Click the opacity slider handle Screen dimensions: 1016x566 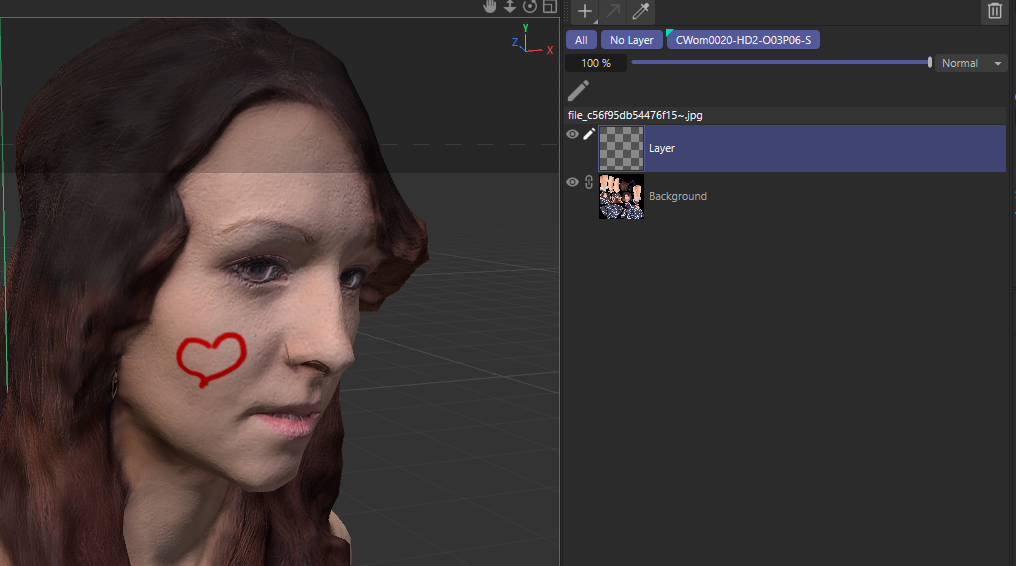(930, 62)
